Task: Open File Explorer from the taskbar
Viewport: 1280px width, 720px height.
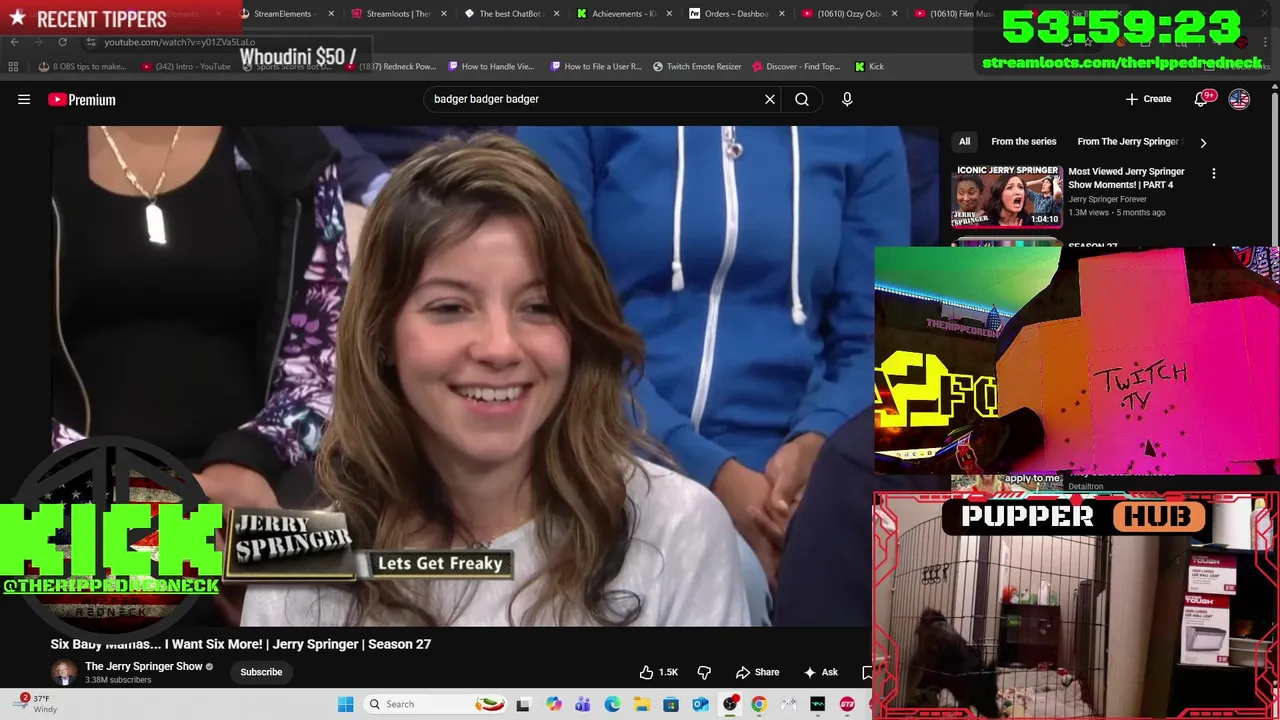Action: click(x=642, y=704)
